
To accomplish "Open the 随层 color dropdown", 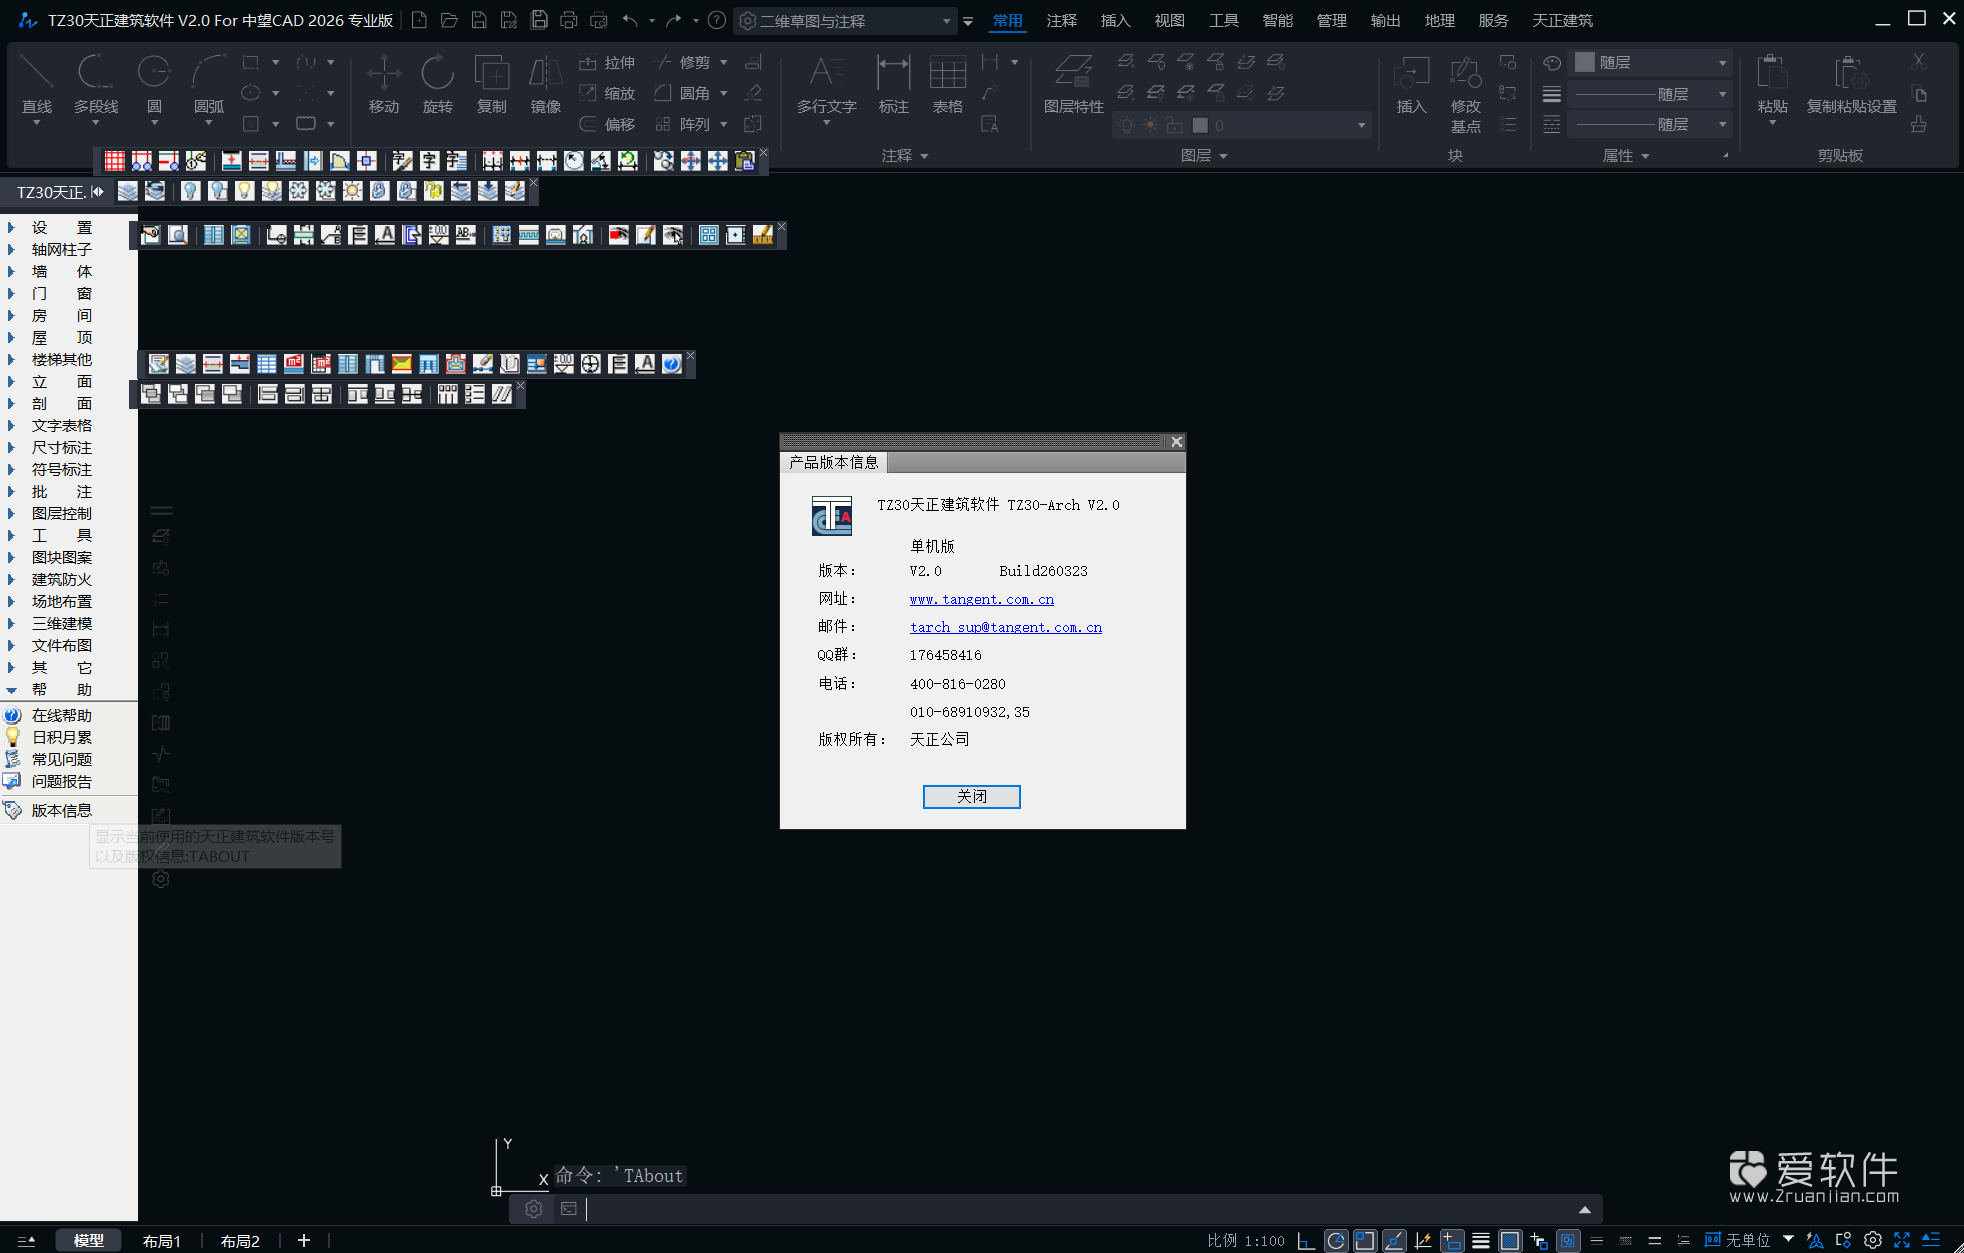I will (1651, 62).
